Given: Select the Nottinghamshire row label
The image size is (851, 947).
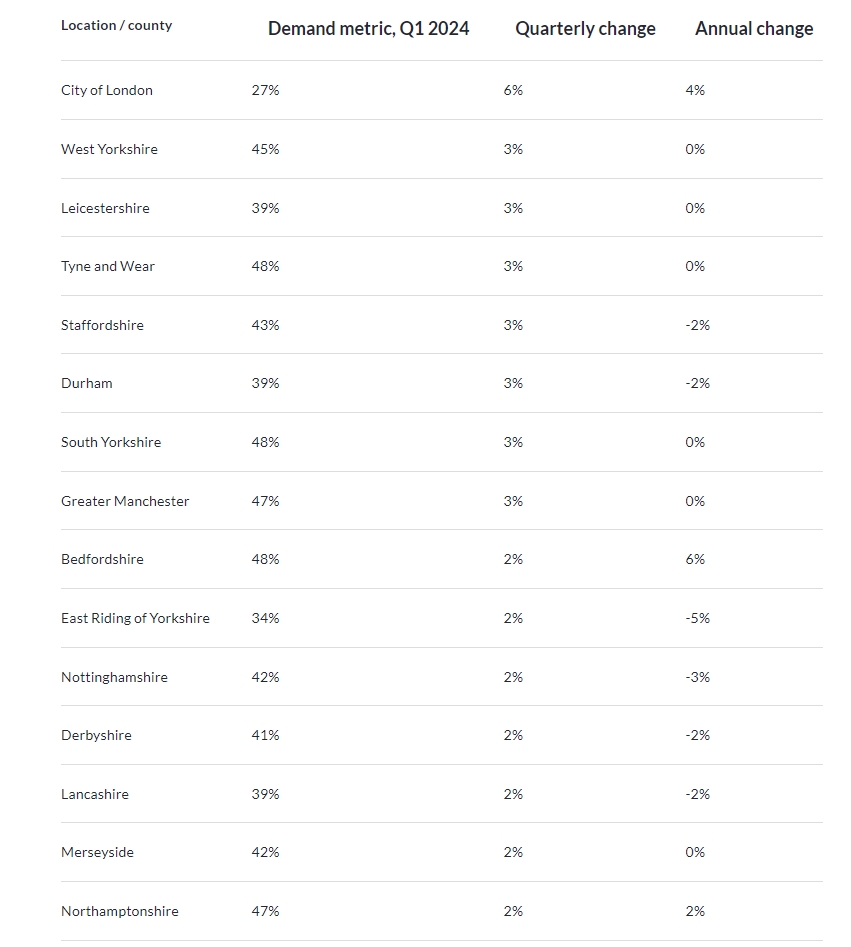Looking at the screenshot, I should coord(114,677).
